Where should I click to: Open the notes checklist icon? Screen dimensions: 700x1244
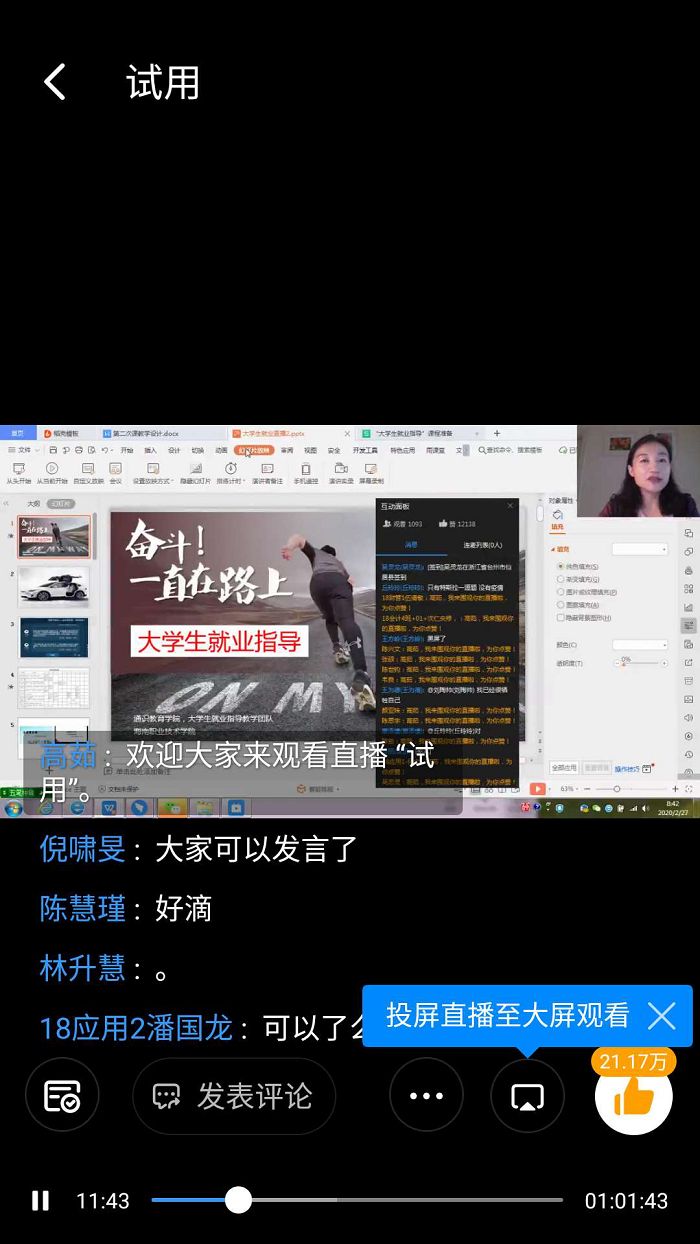(x=62, y=1096)
